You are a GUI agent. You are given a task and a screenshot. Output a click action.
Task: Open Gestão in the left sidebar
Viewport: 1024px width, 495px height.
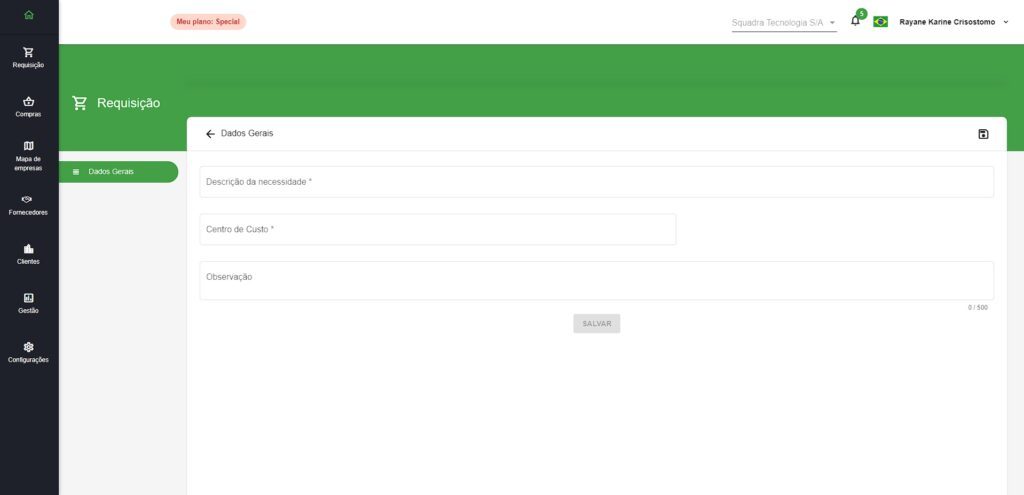tap(29, 304)
